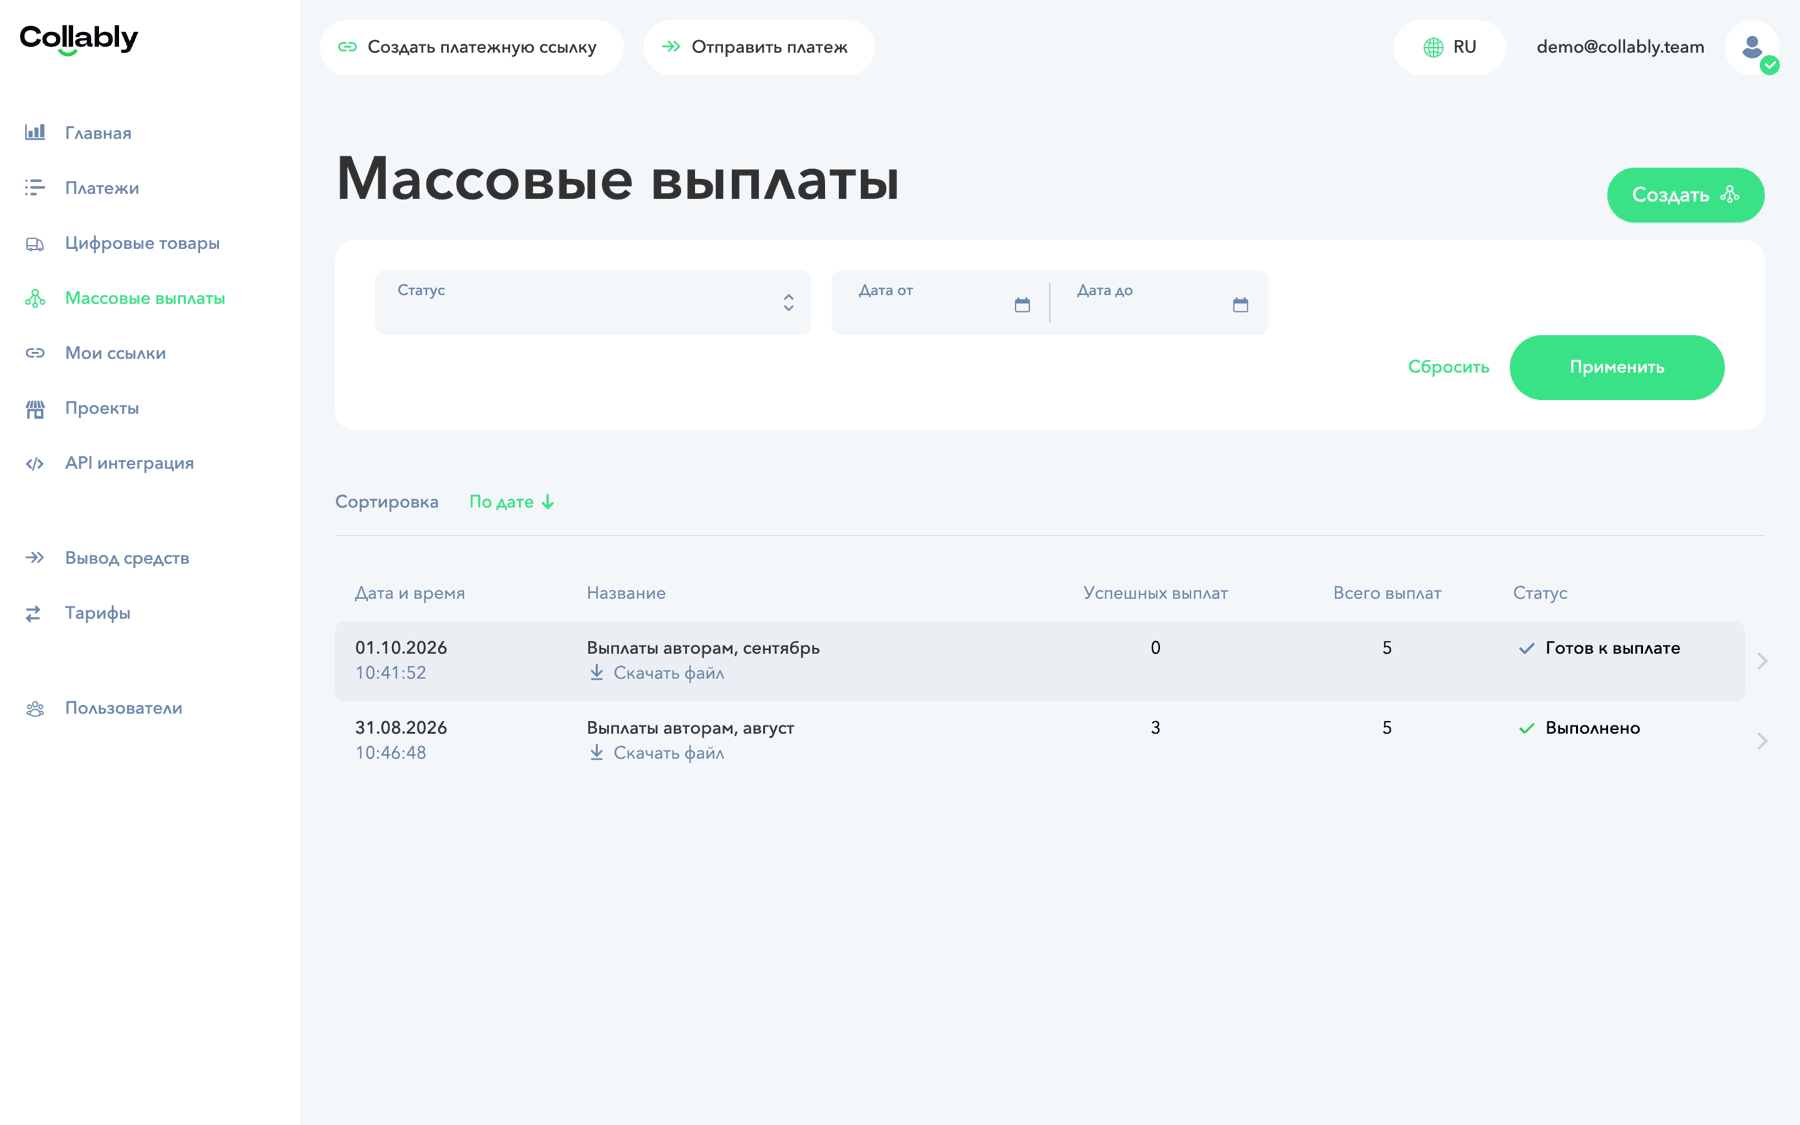The width and height of the screenshot is (1800, 1125).
Task: Click the list icon beside Платежи
Action: pyautogui.click(x=35, y=187)
